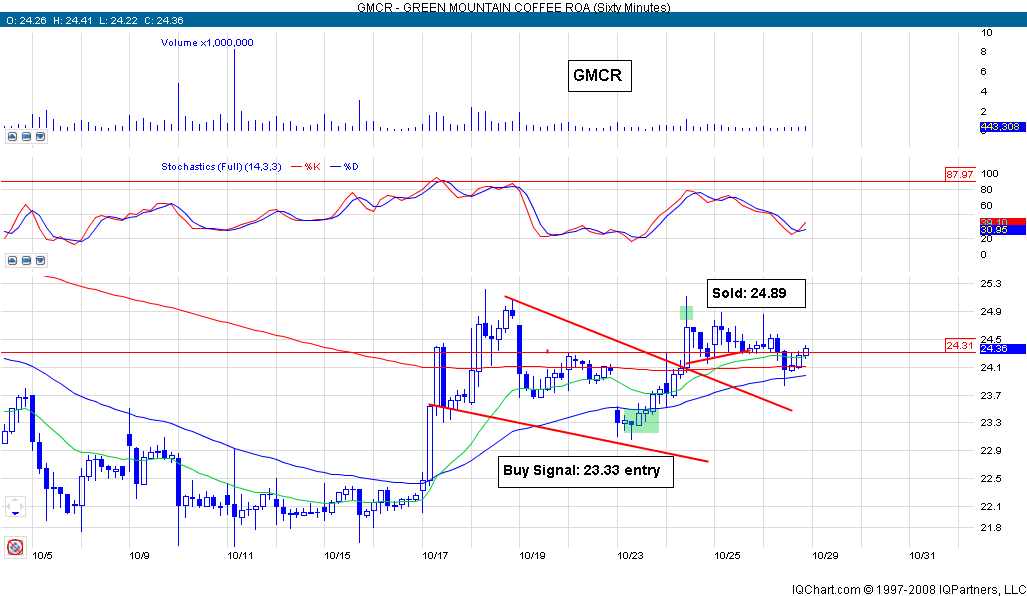Click the four-arrow pan control on price chart

(x=14, y=507)
